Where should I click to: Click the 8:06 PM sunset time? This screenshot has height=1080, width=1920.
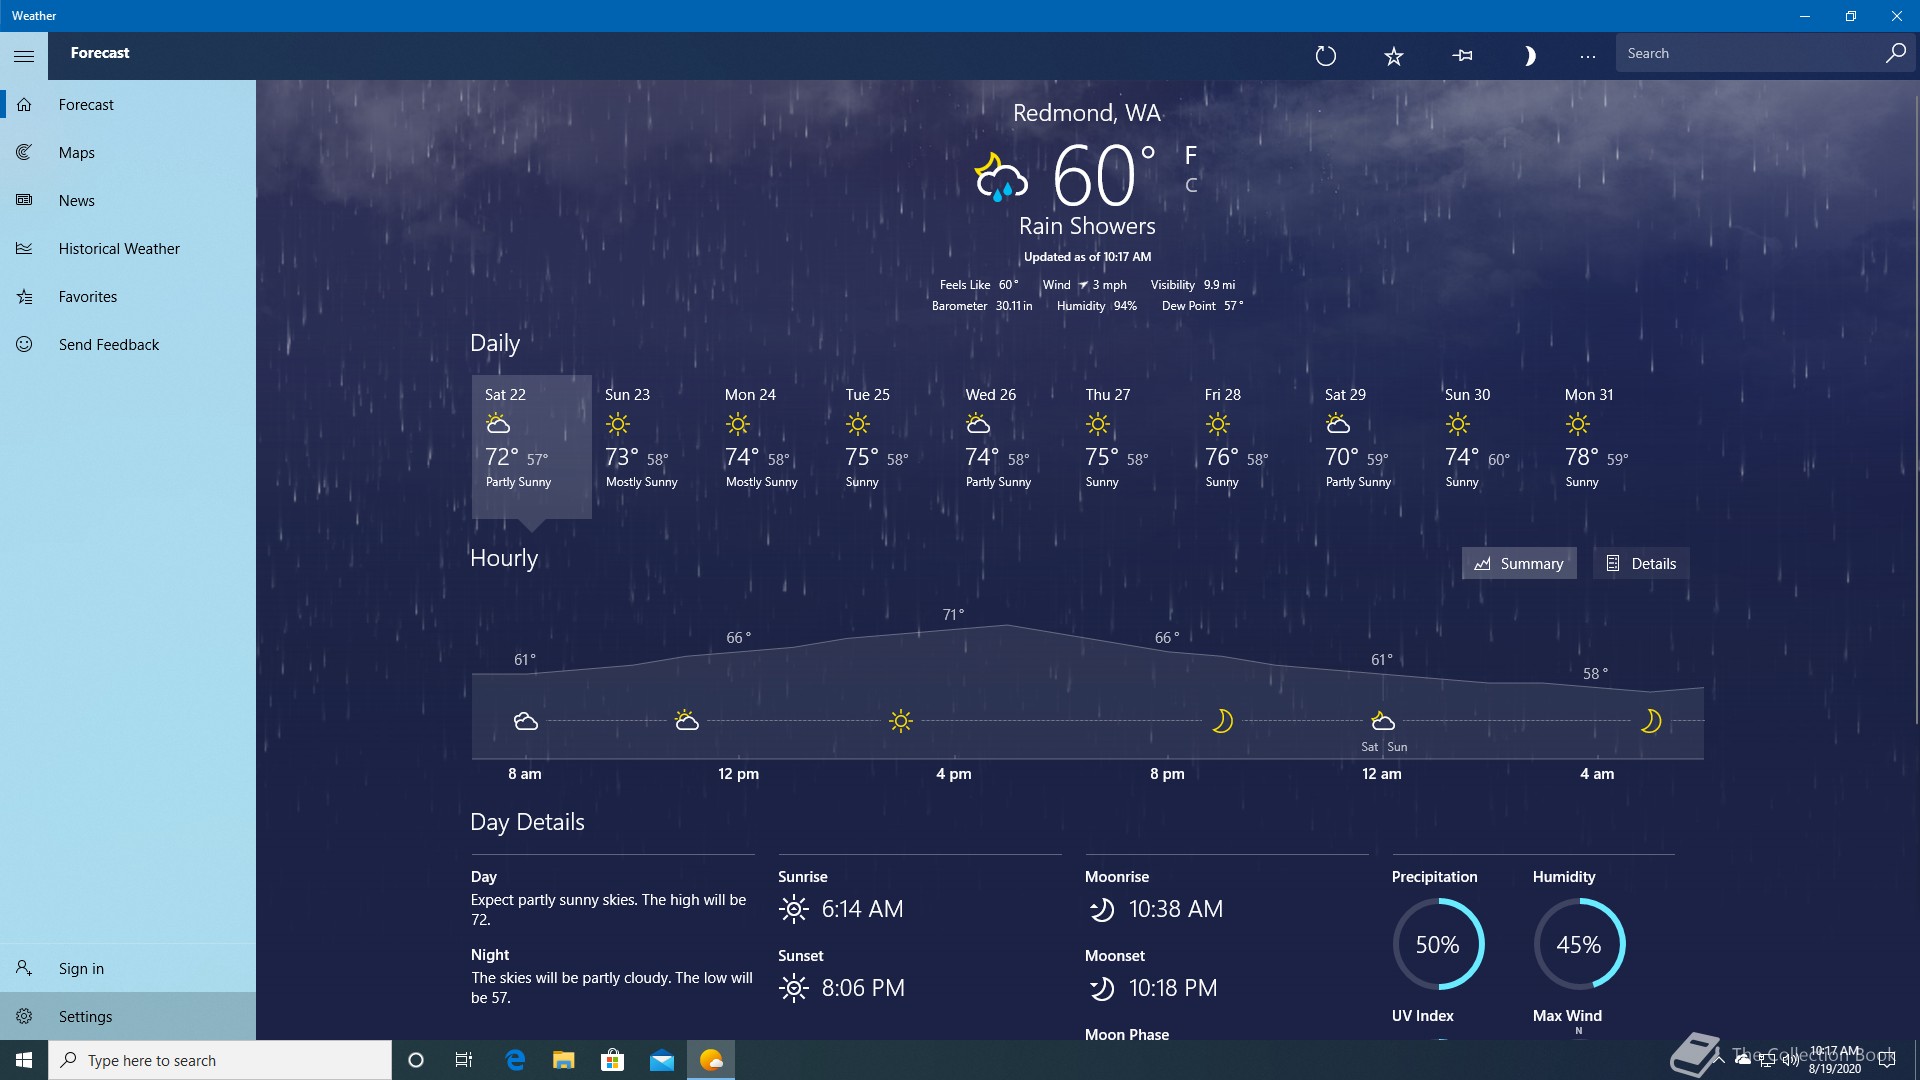coord(863,988)
